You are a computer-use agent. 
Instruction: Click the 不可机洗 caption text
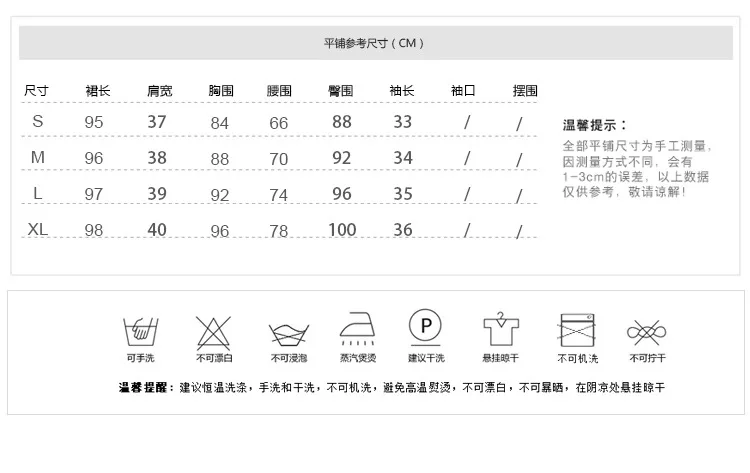pos(577,358)
